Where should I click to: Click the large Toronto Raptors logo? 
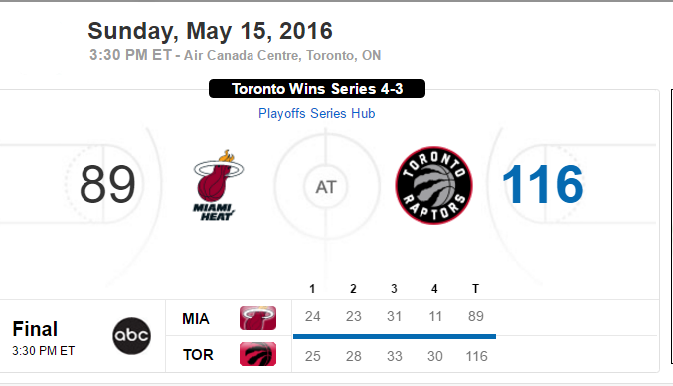tap(434, 185)
